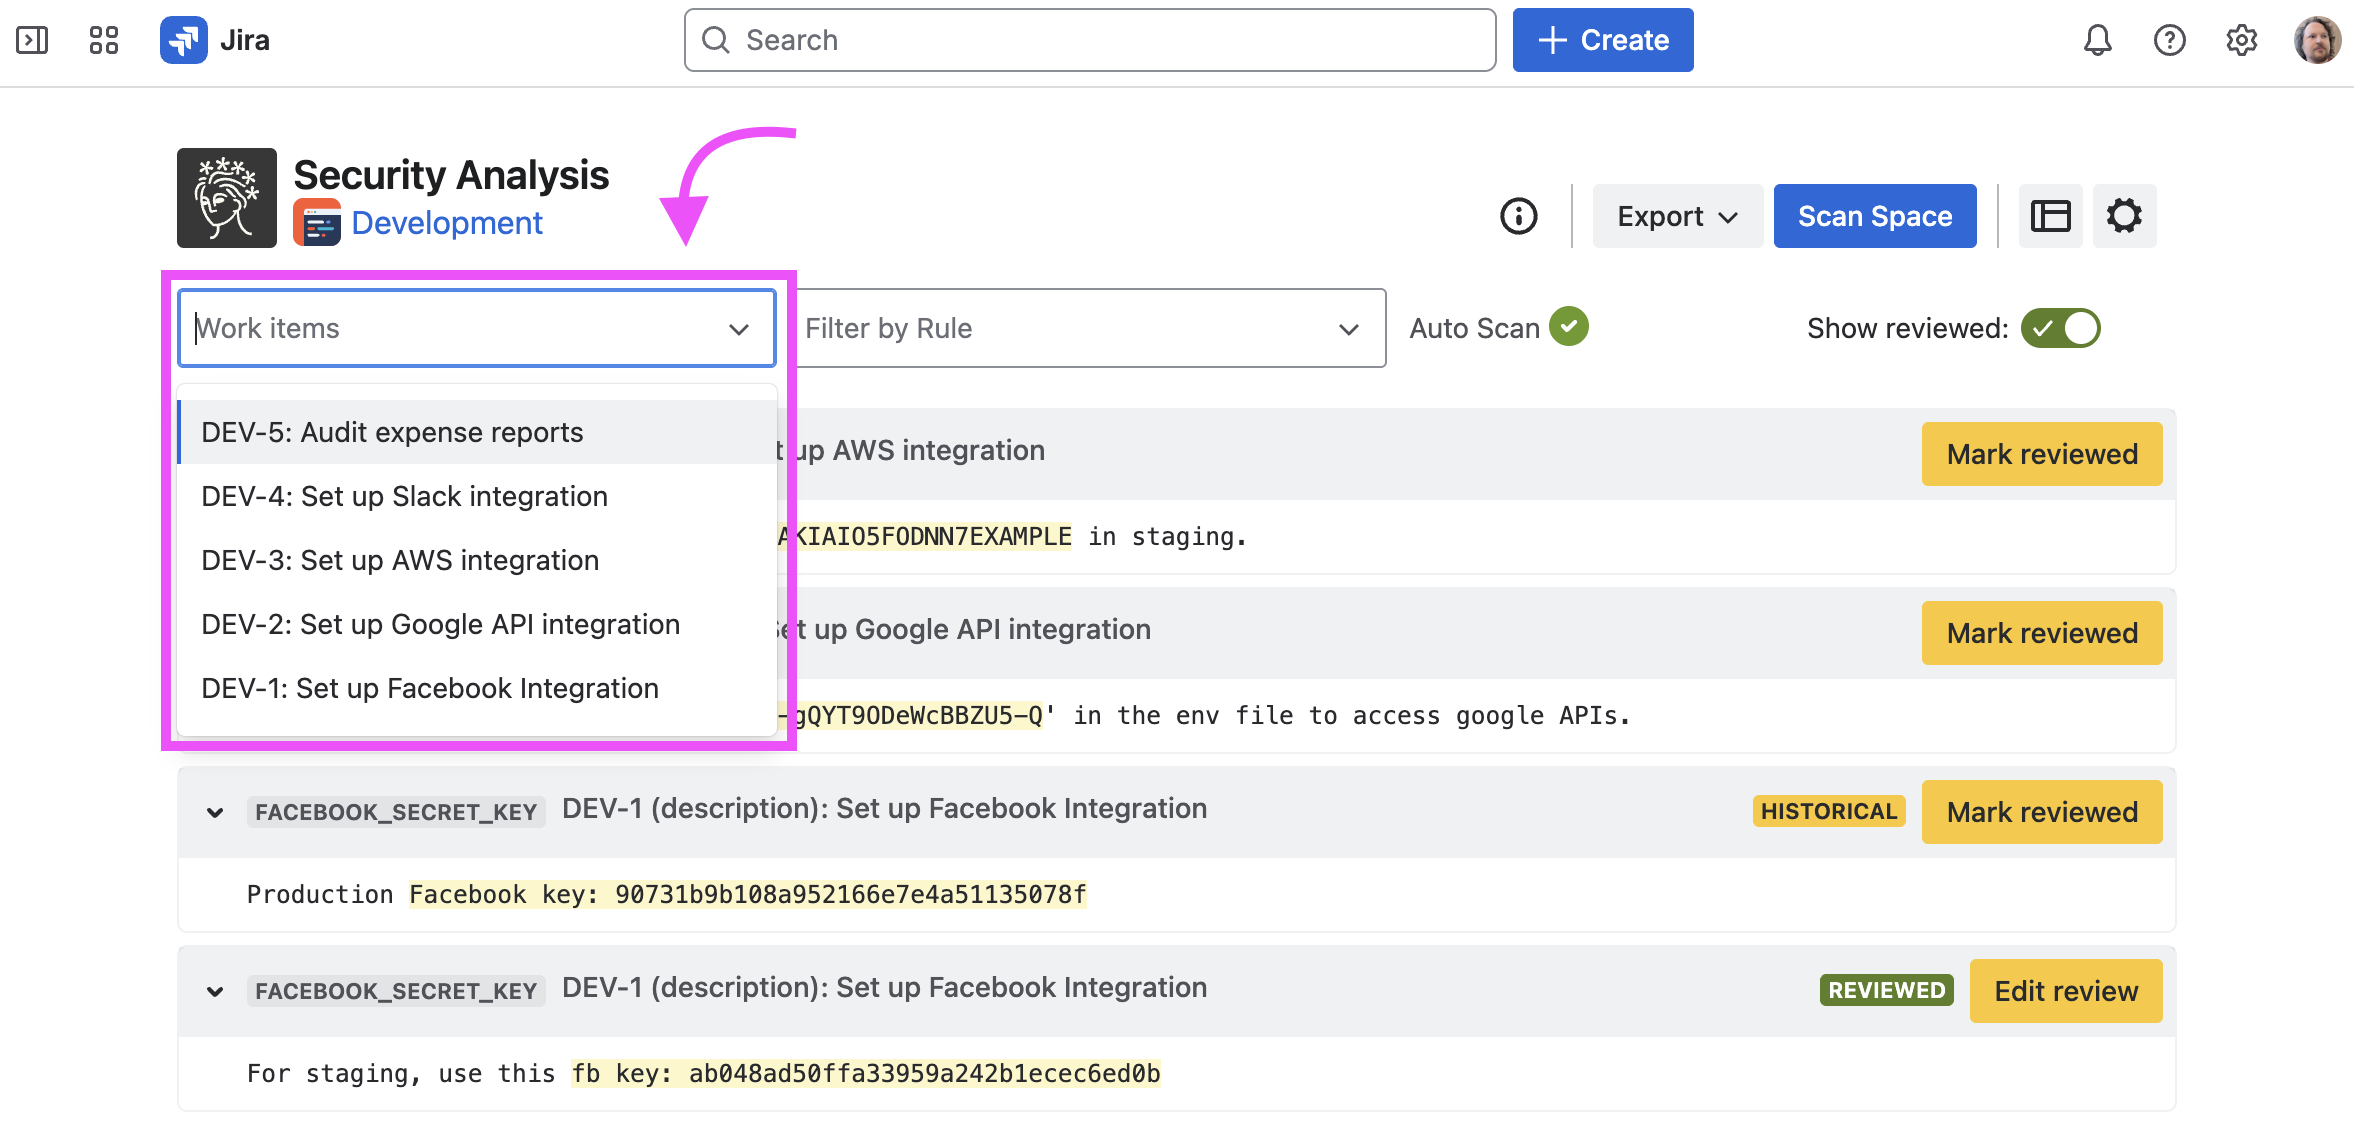Click the Edit review button

(2065, 991)
